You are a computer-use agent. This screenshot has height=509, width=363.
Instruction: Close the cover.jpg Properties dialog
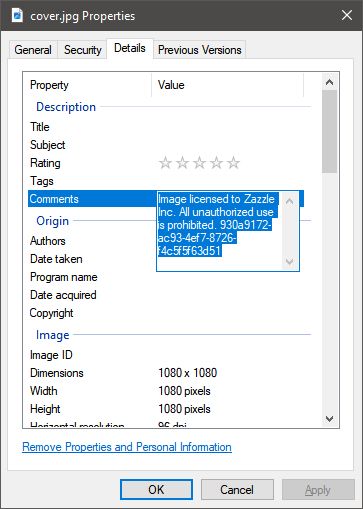347,15
